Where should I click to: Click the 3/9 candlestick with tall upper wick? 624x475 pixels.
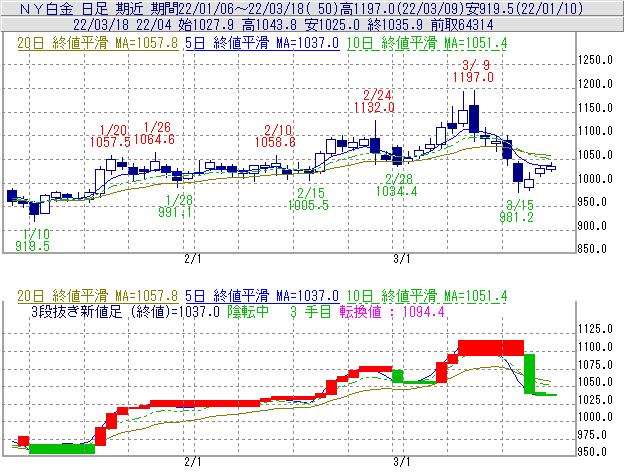point(474,116)
